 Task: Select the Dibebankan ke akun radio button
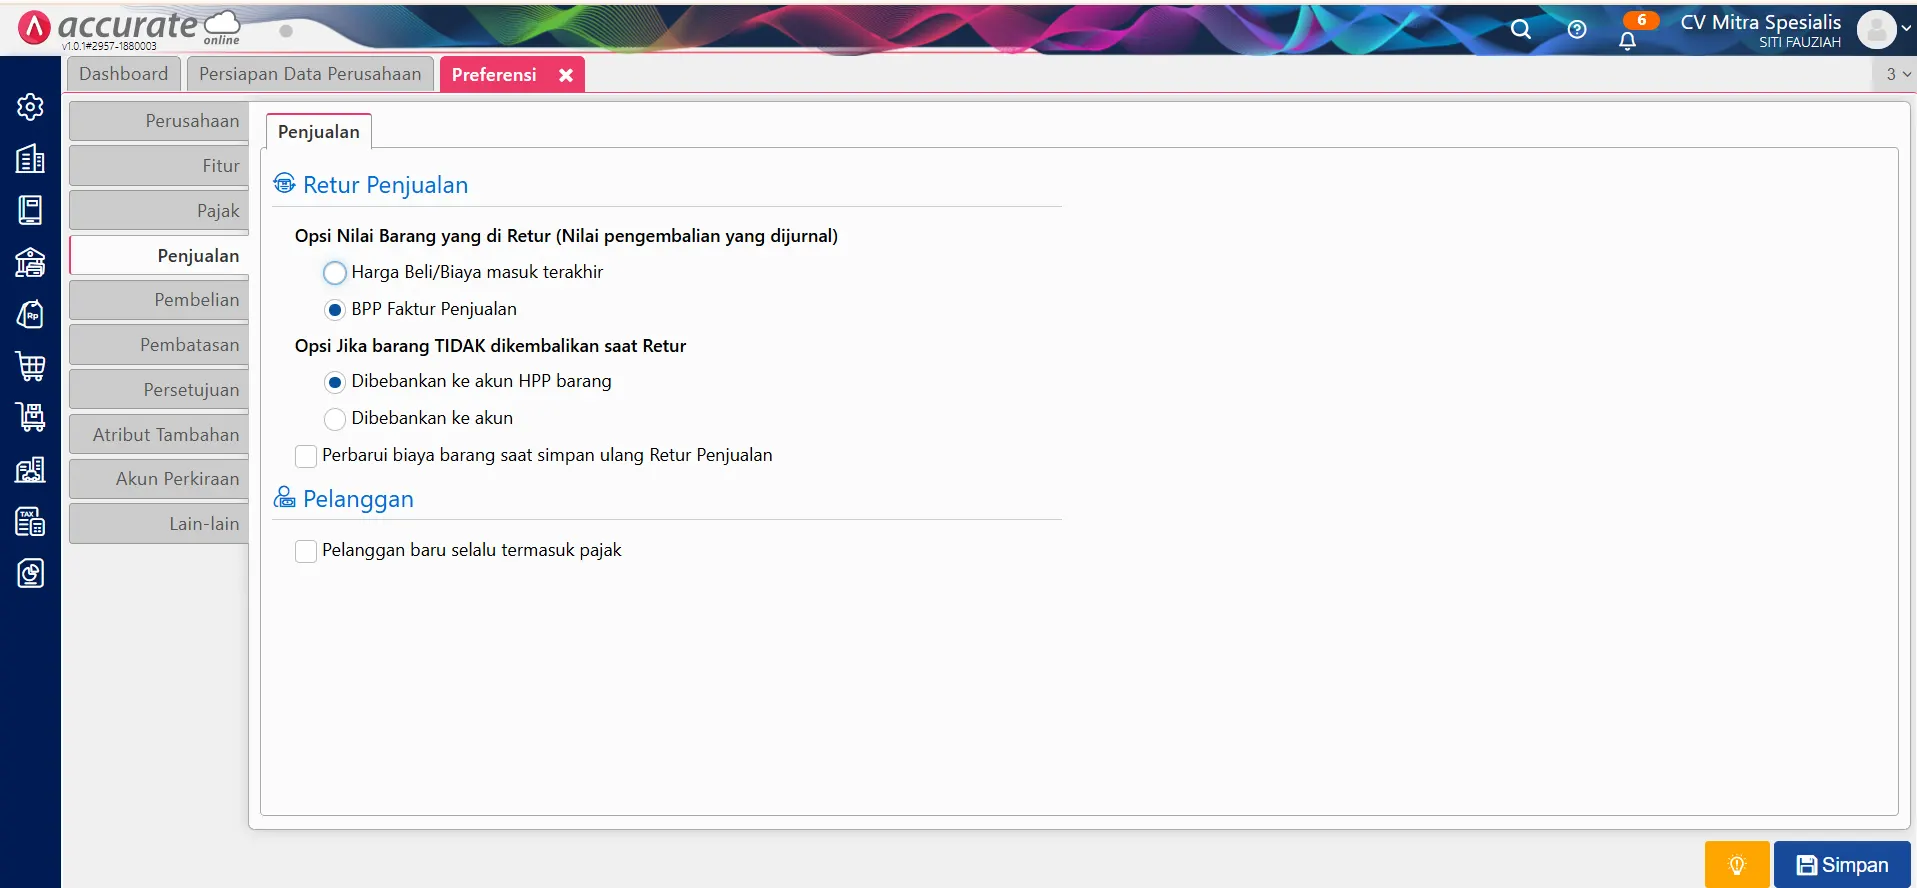(x=335, y=419)
